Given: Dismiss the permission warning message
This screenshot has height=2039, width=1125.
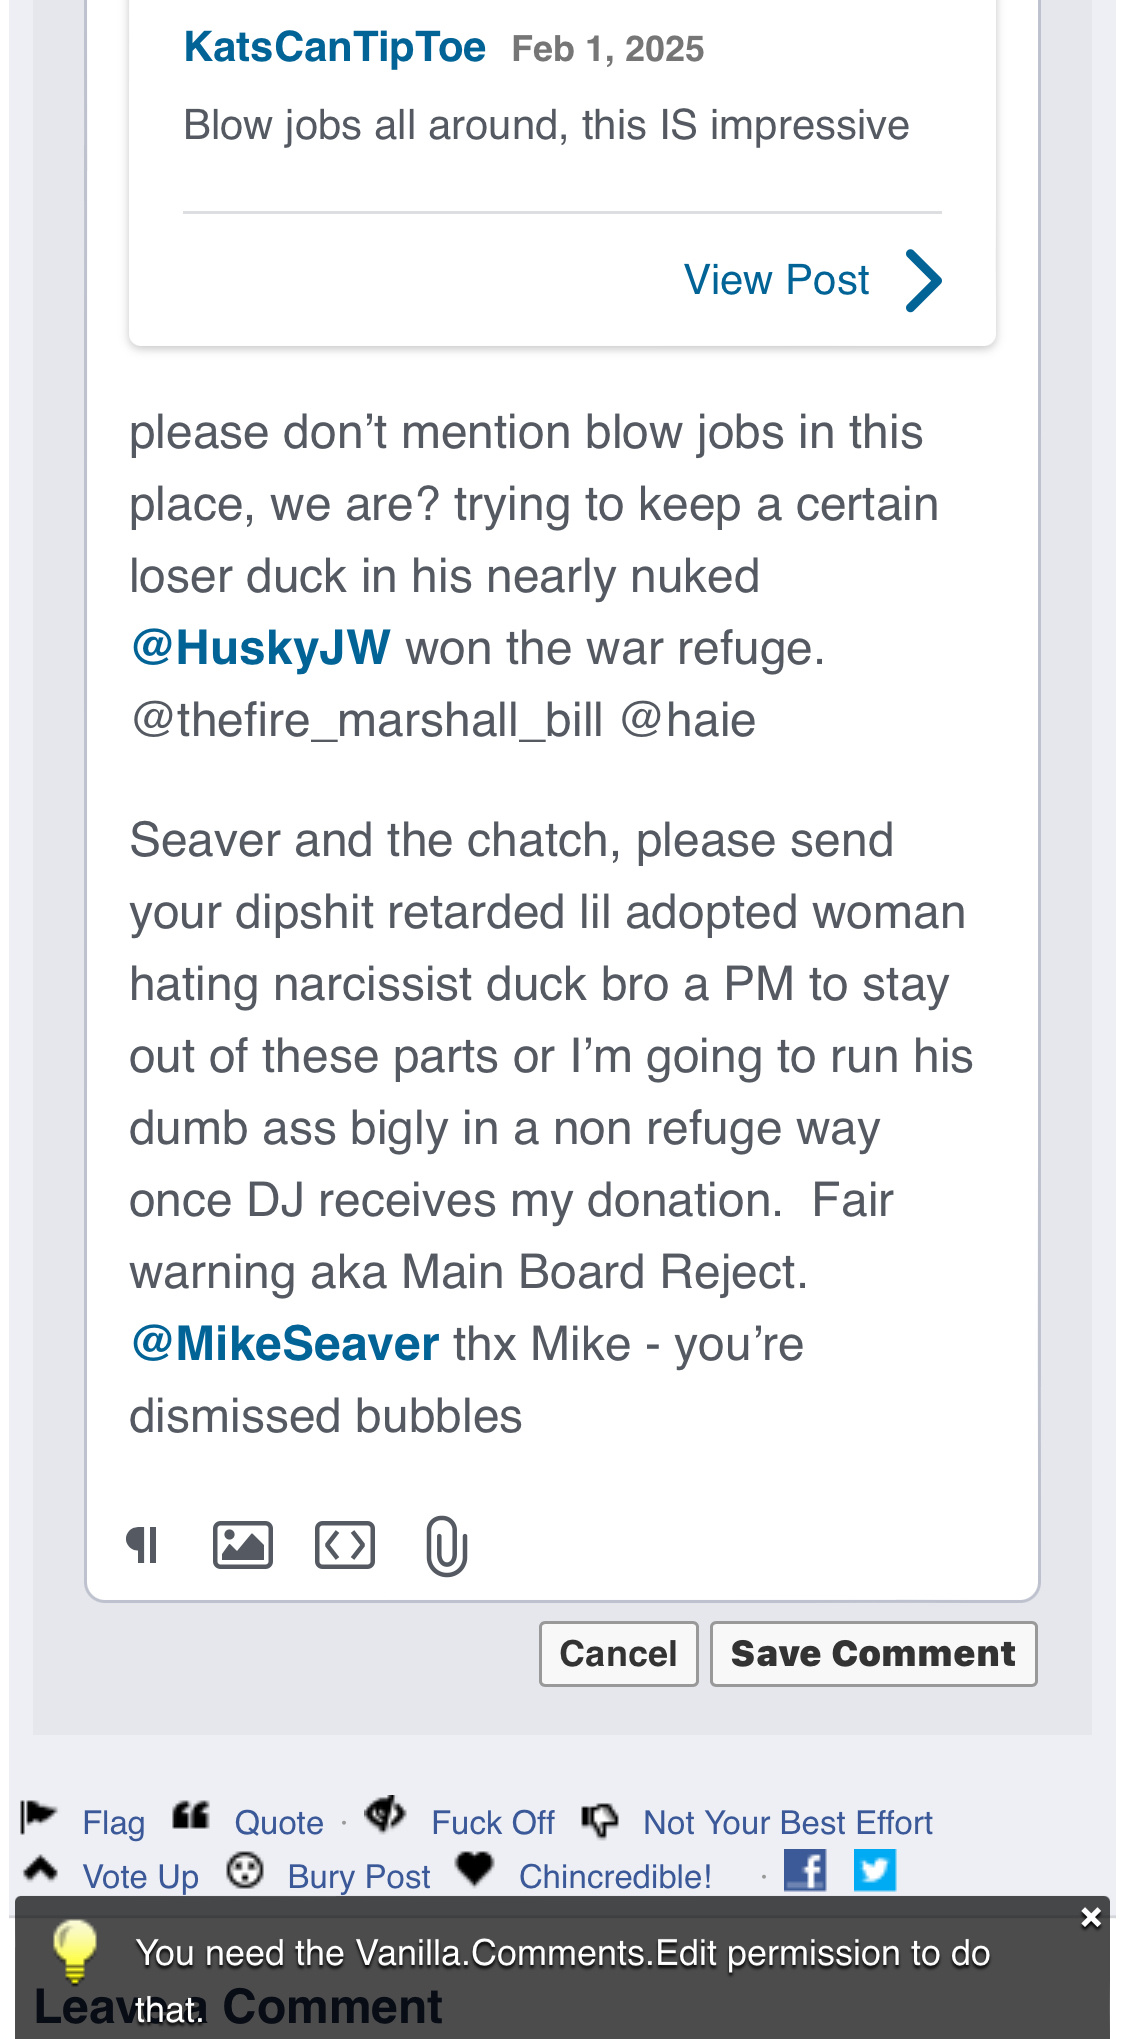Looking at the screenshot, I should tap(1091, 1917).
